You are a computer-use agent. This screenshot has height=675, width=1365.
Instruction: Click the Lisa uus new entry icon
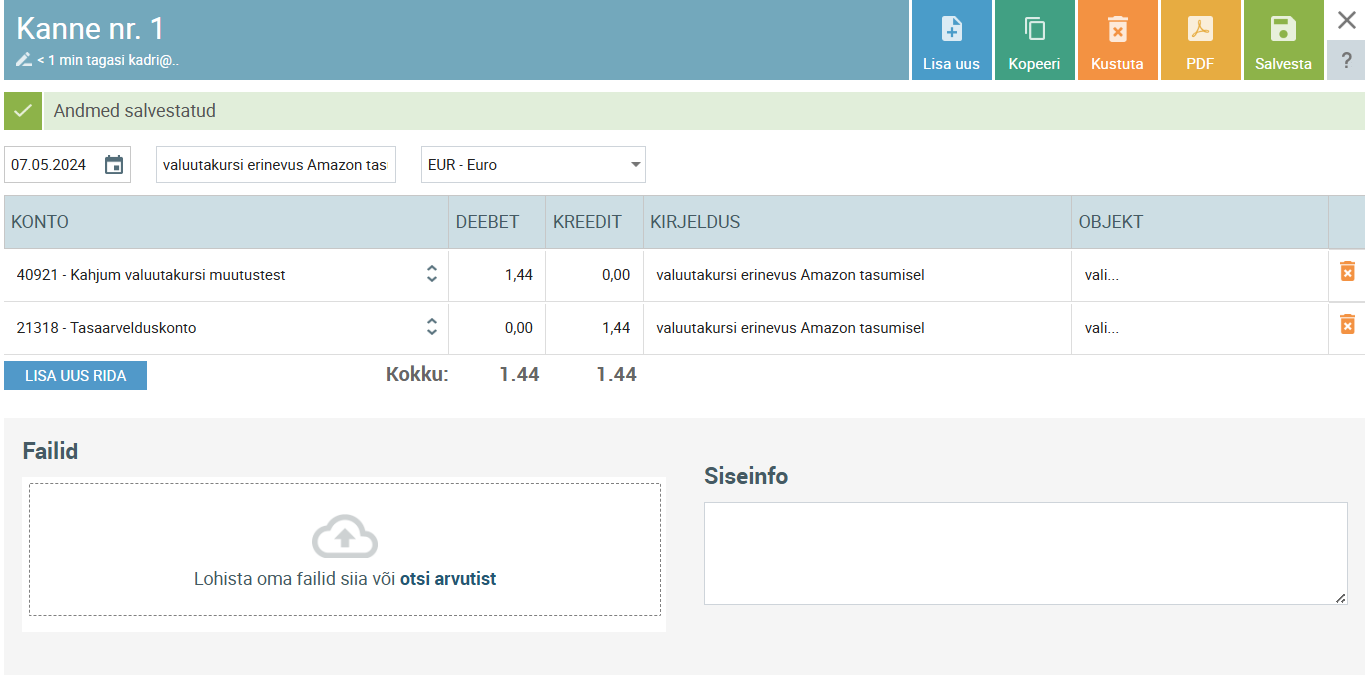click(x=951, y=30)
